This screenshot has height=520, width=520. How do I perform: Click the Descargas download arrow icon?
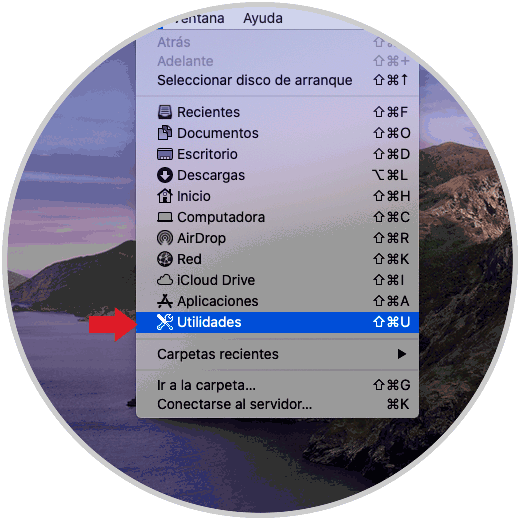point(165,175)
